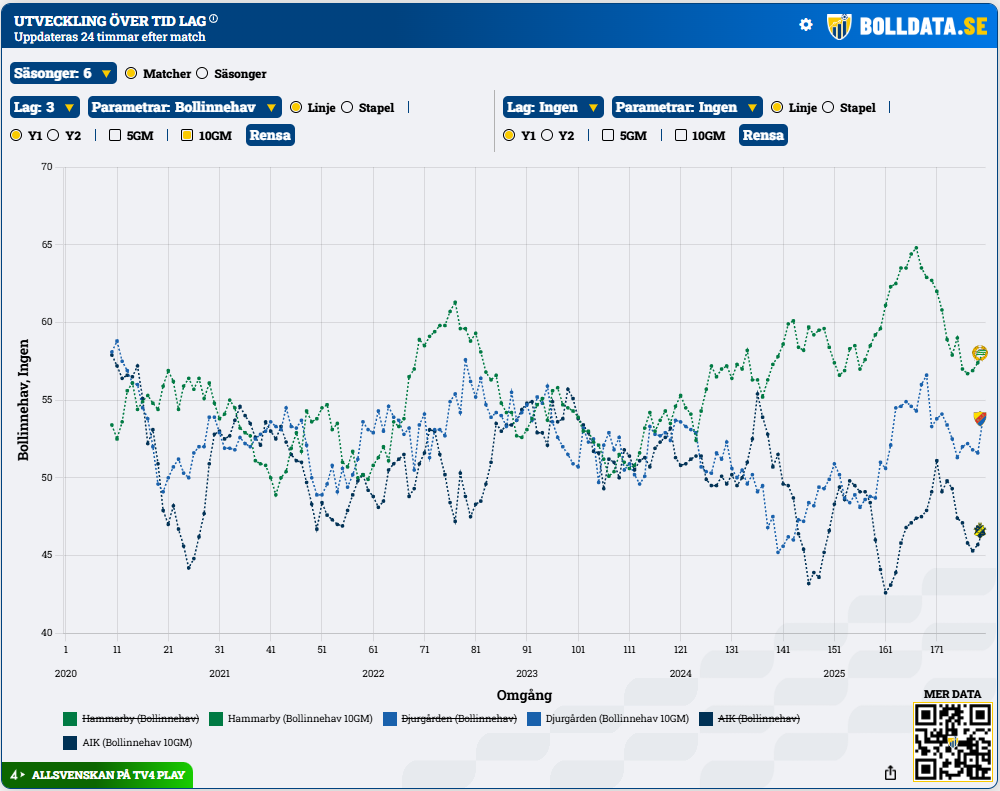Viewport: 1000px width, 791px height.
Task: Click the share icon at bottom right
Action: (x=890, y=772)
